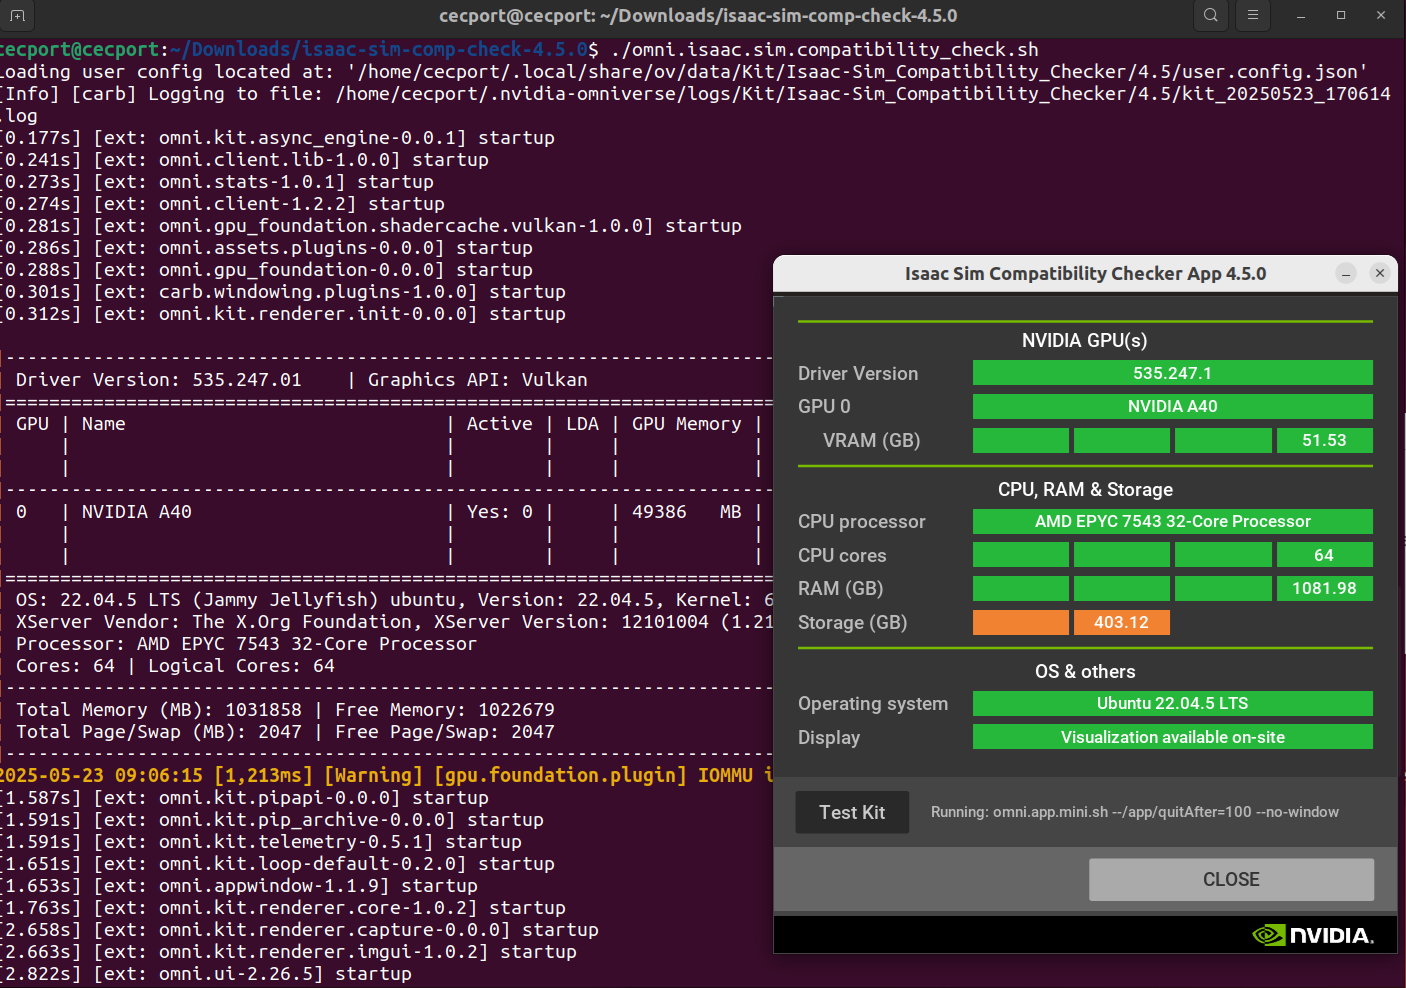1406x988 pixels.
Task: Click the CPU processor label
Action: pos(862,521)
